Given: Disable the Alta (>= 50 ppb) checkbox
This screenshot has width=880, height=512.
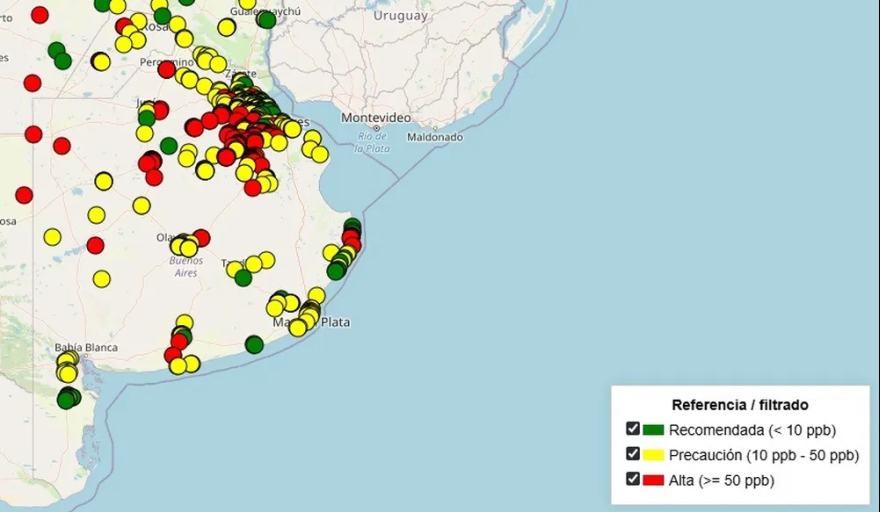Looking at the screenshot, I should (633, 479).
